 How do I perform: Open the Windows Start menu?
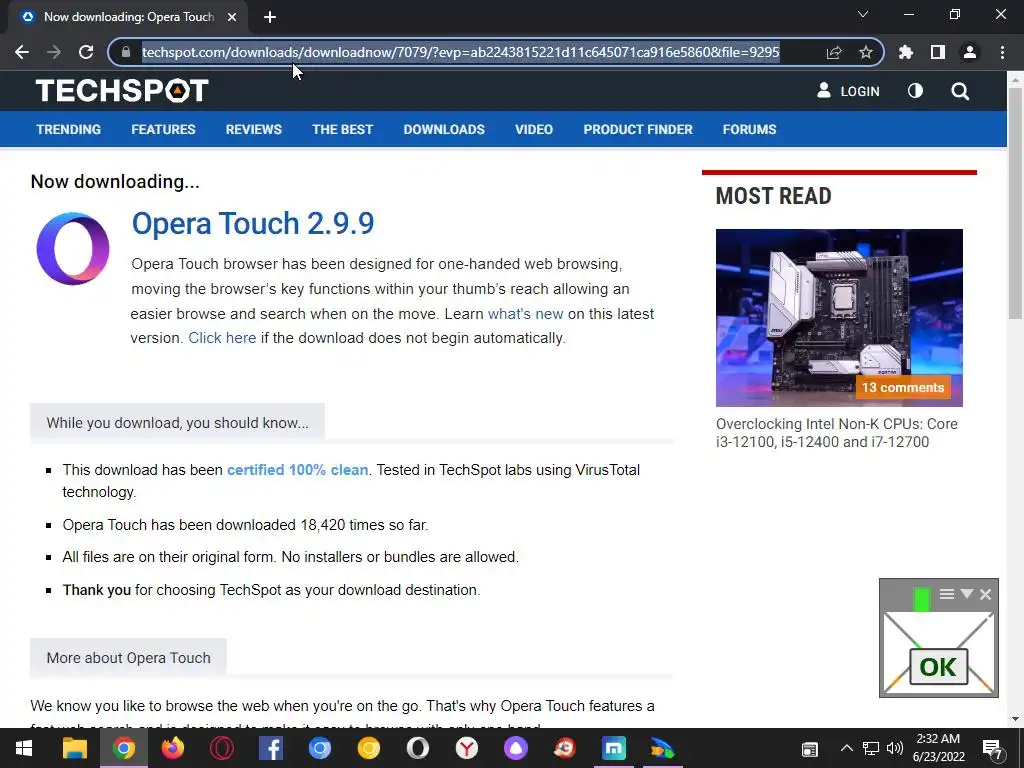[x=24, y=748]
